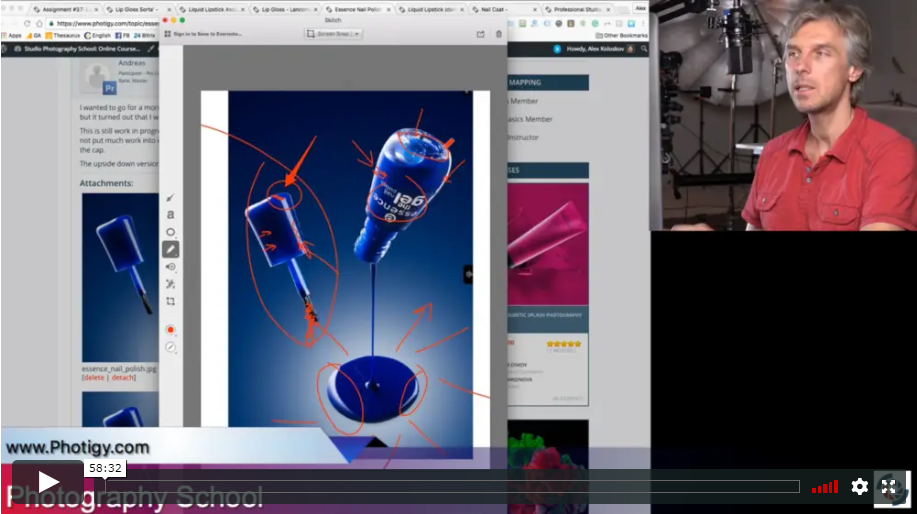Image resolution: width=917 pixels, height=514 pixels.
Task: Switch to the Lip Gloss - Lancome tab
Action: coord(285,9)
